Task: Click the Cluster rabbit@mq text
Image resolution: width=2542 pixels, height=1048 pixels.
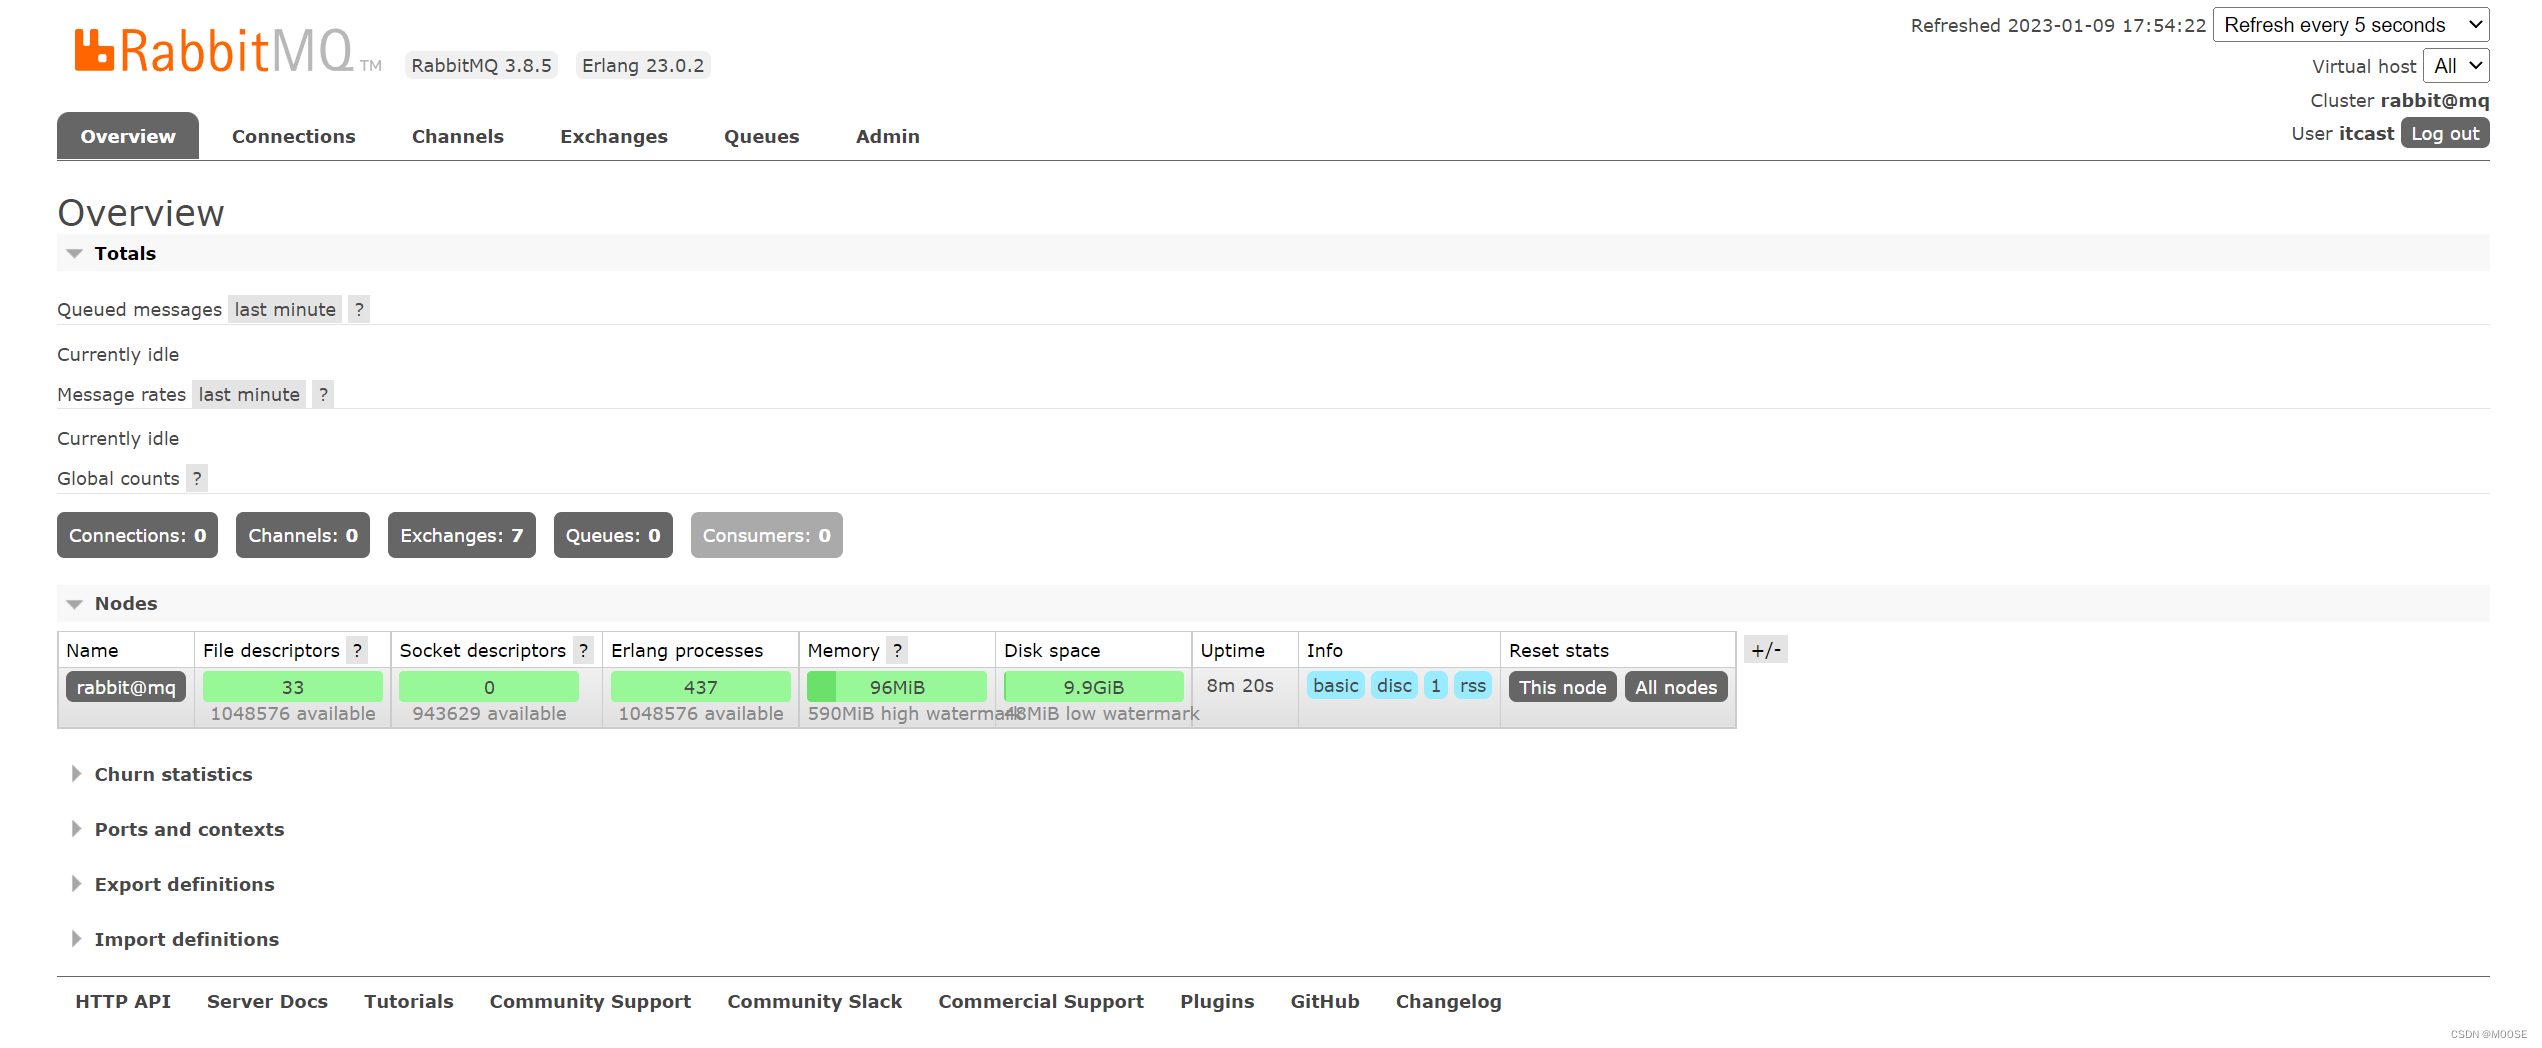Action: (x=2400, y=100)
